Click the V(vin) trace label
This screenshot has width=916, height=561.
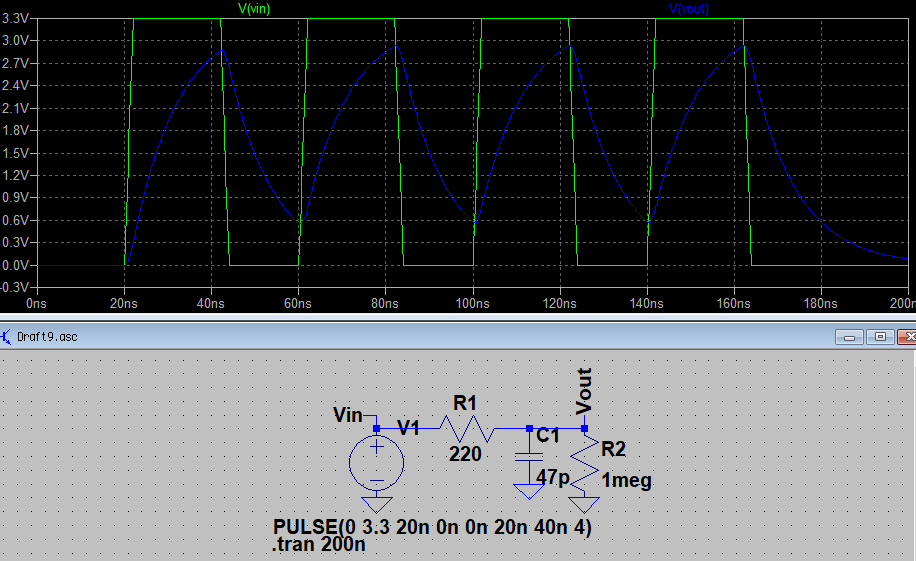pos(253,8)
